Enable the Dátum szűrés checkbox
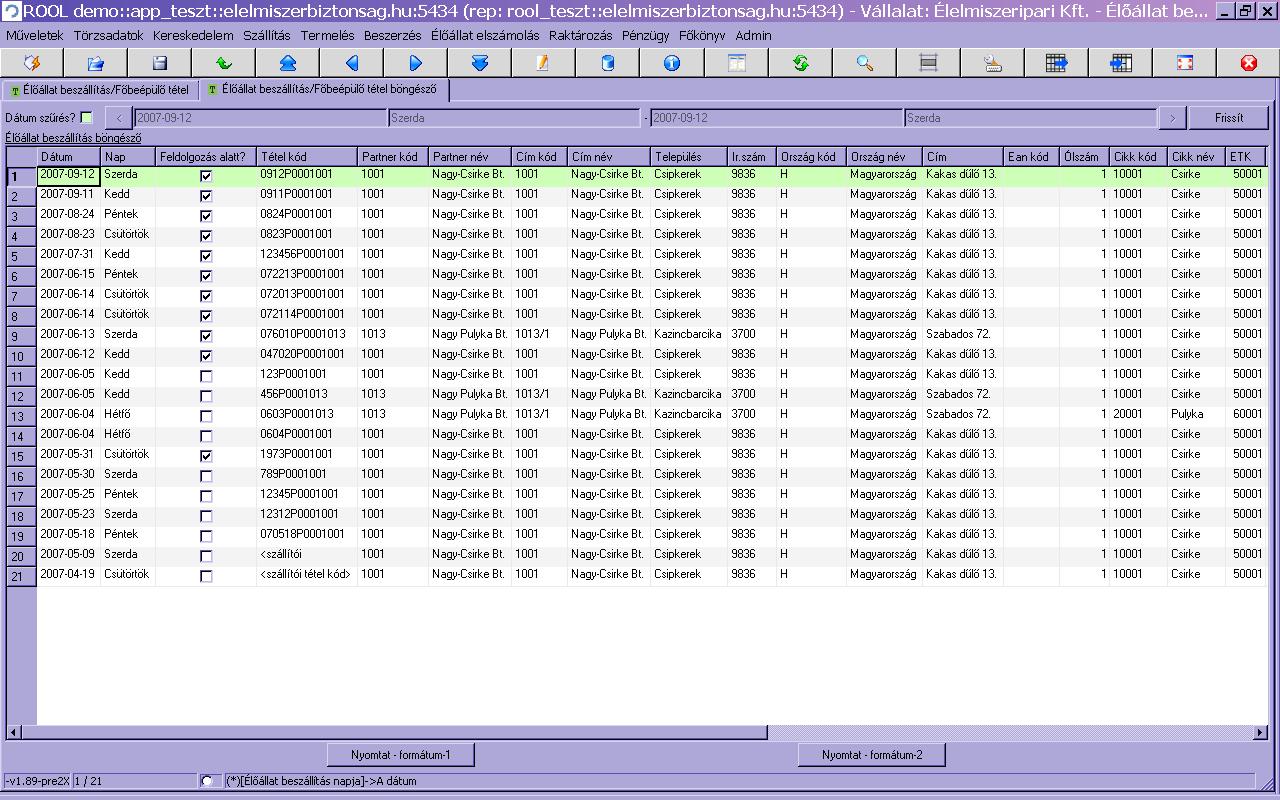The image size is (1280, 800). (86, 118)
